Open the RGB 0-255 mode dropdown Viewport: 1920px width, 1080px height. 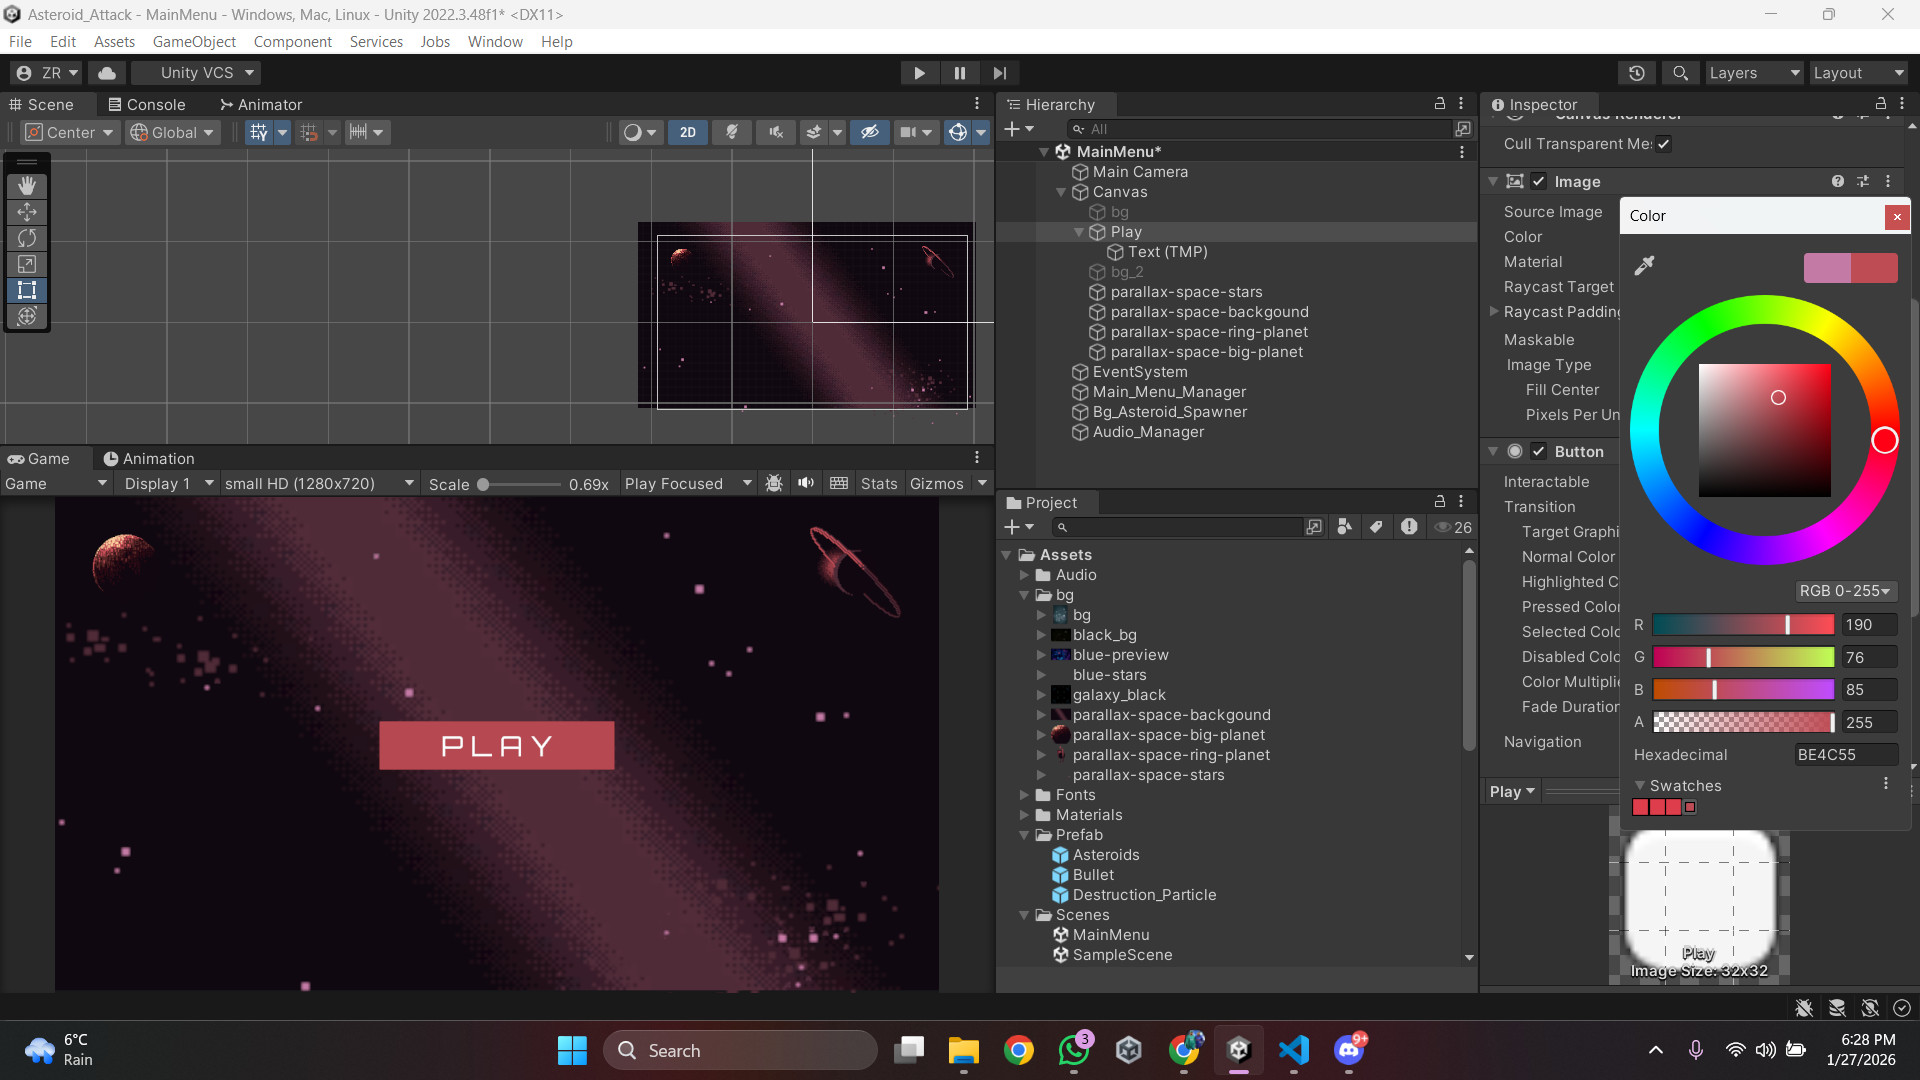[x=1845, y=591]
